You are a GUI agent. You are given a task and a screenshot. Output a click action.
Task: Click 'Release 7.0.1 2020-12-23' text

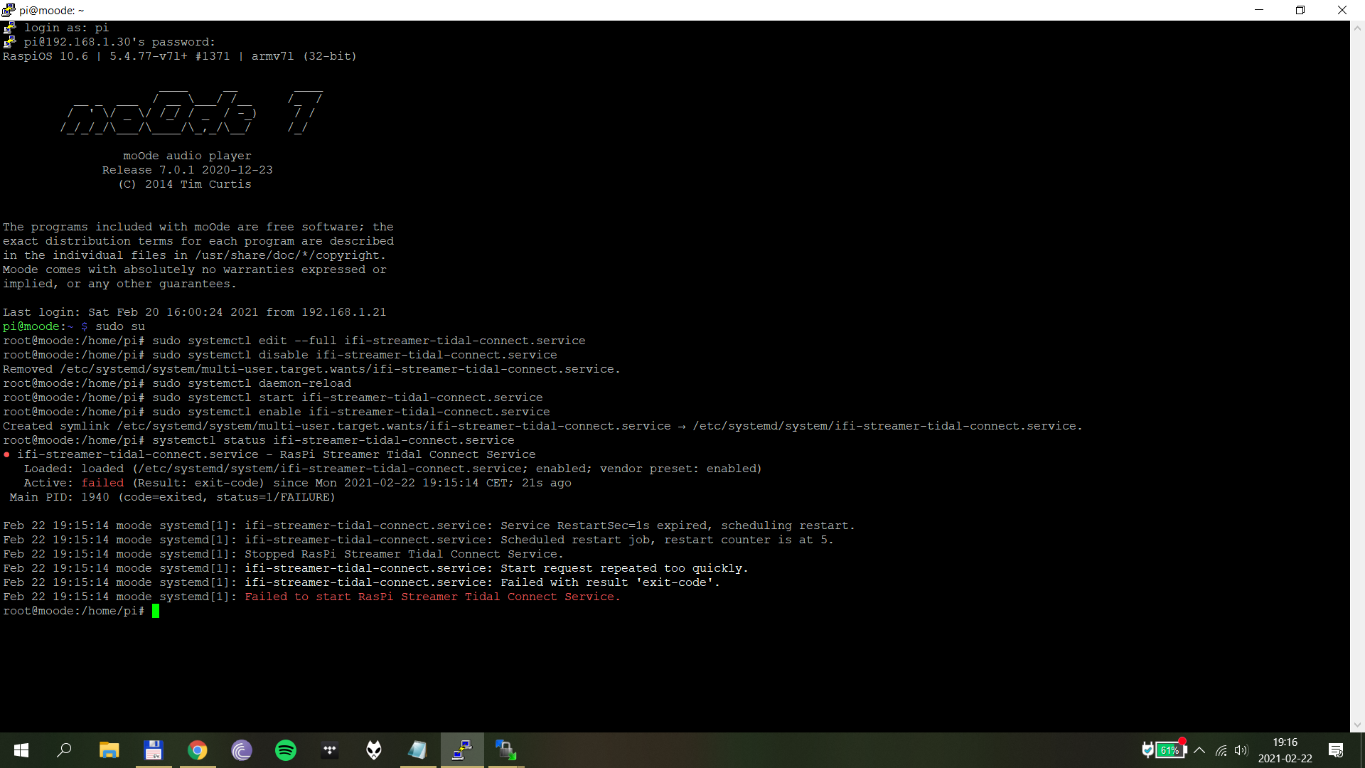click(187, 170)
